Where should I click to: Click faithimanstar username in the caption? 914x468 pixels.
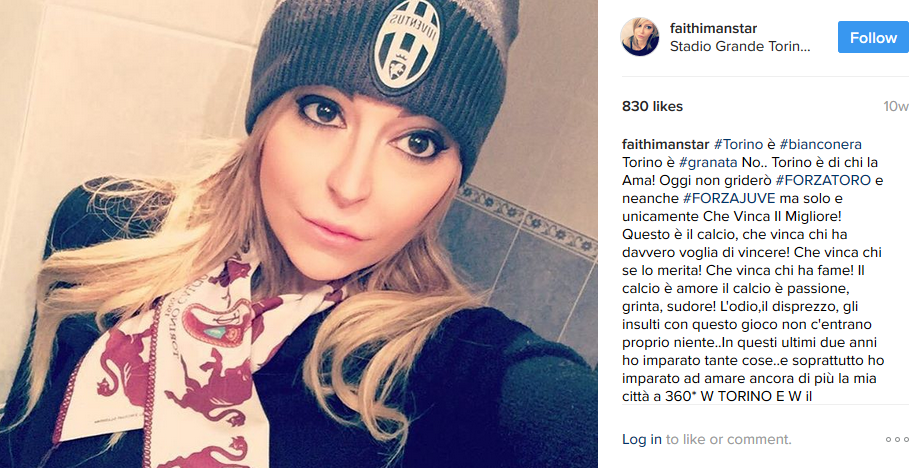(666, 144)
